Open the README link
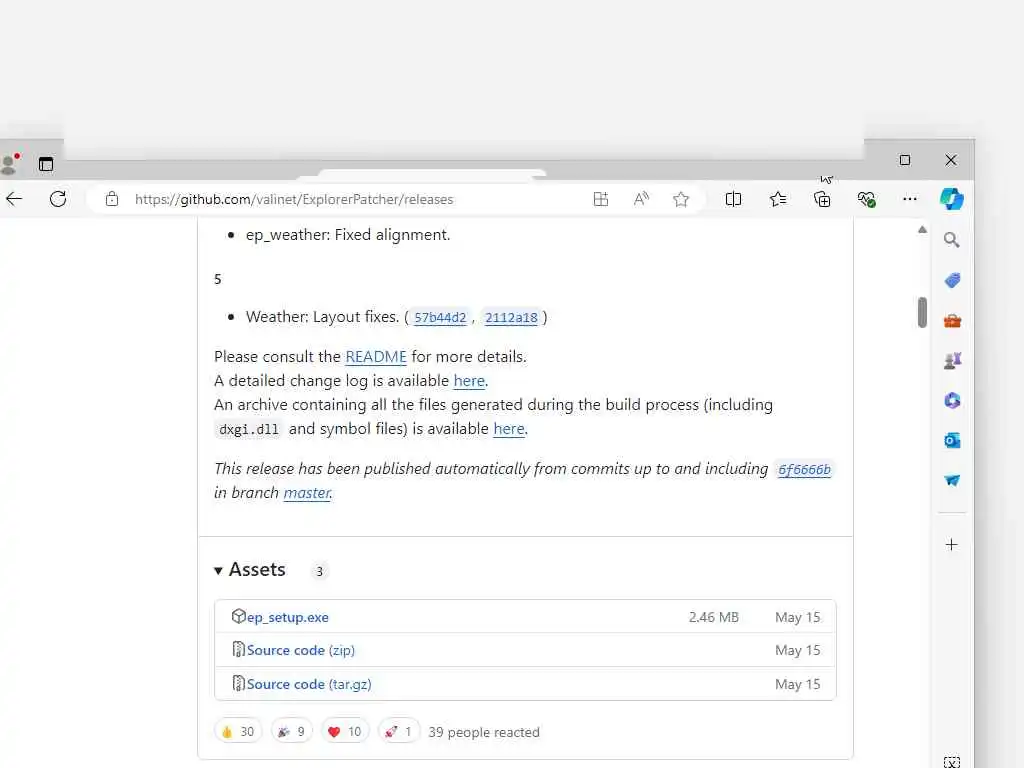 point(376,357)
